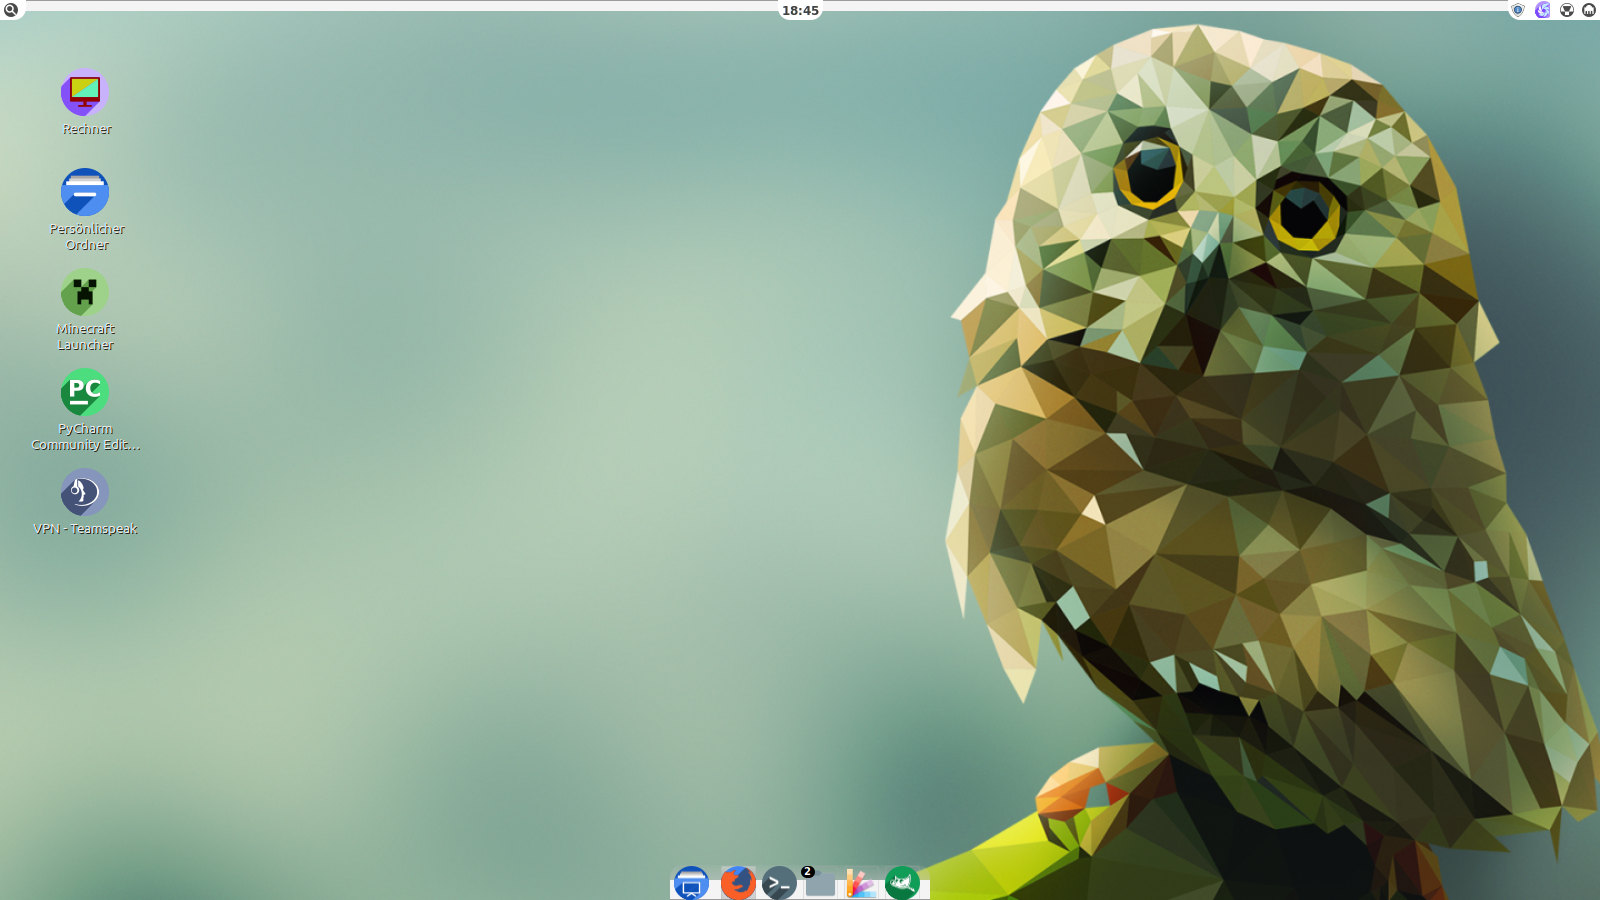Launch GIMP from the dock
Screen dimensions: 1600x900
point(902,883)
